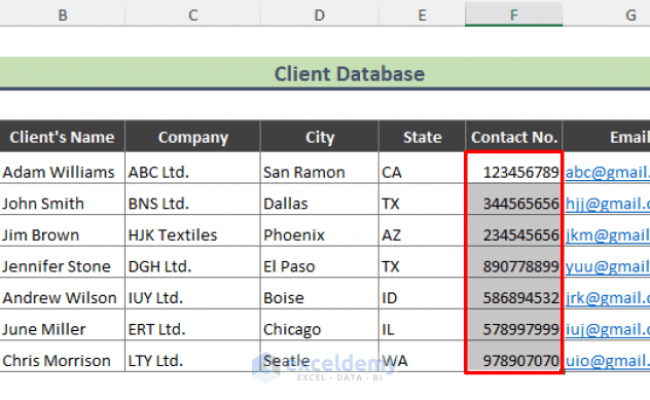The image size is (650, 400).
Task: Open the hjj@gmail email link
Action: coord(607,204)
